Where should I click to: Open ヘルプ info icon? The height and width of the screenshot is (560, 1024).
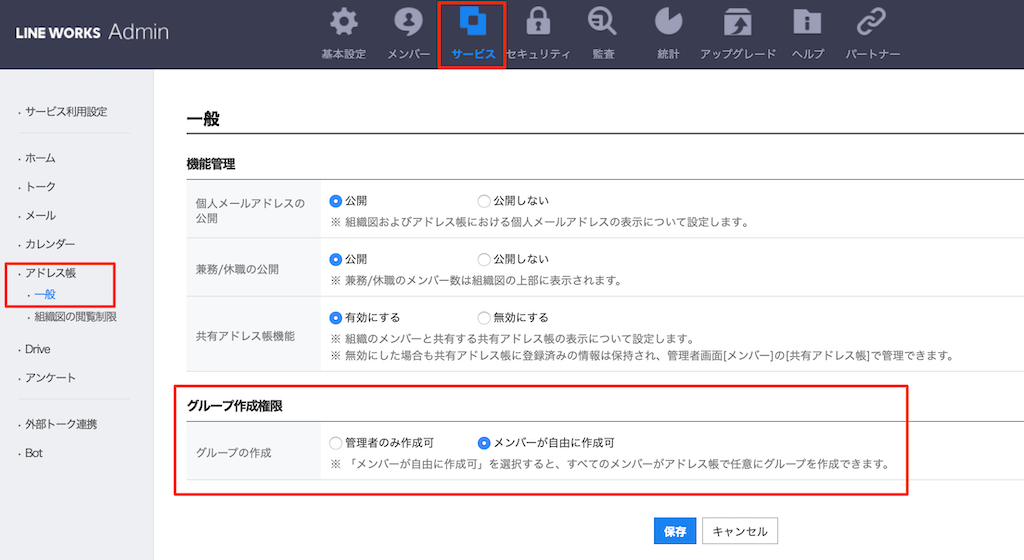[807, 22]
